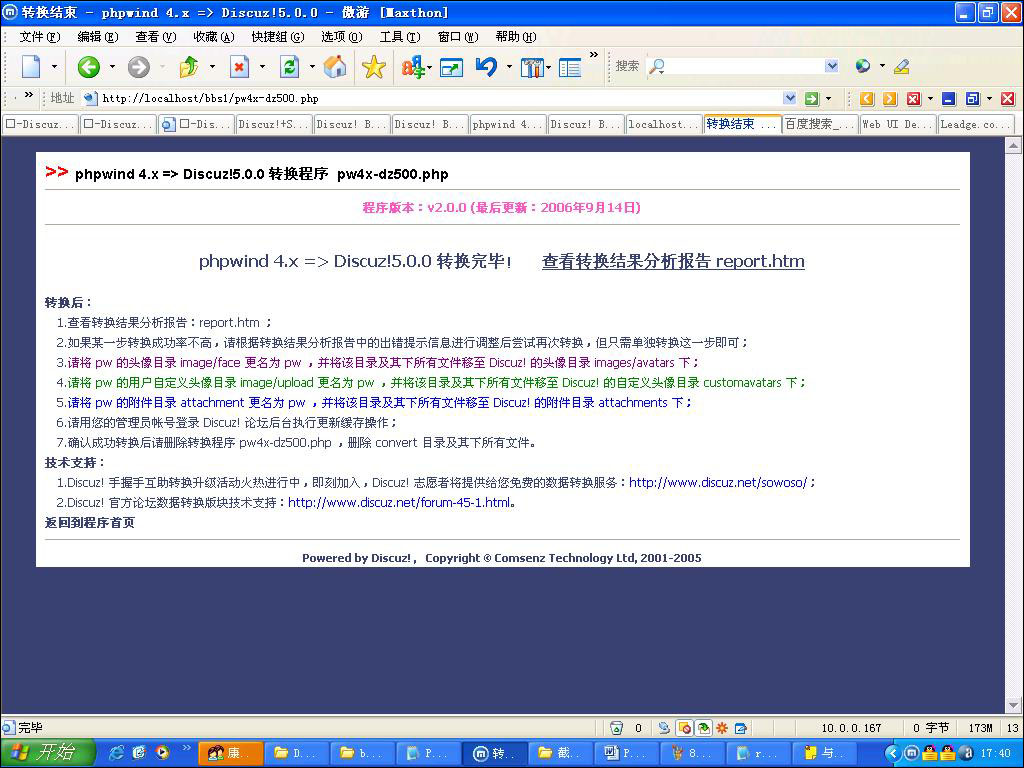Click 返回到程序首页 link
Image resolution: width=1024 pixels, height=768 pixels.
point(89,522)
